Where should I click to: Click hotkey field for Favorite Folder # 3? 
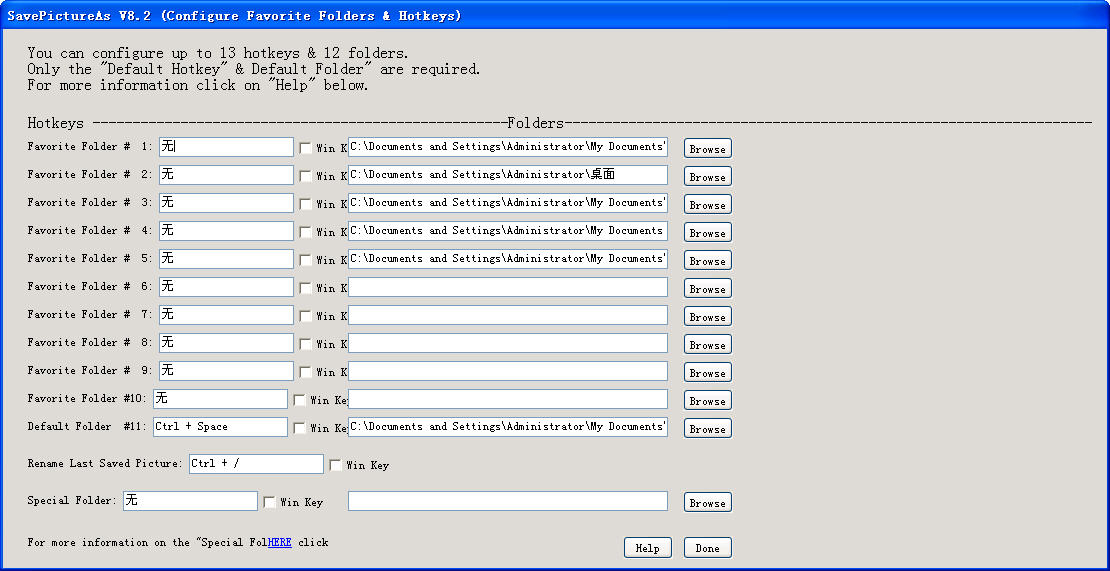click(227, 203)
